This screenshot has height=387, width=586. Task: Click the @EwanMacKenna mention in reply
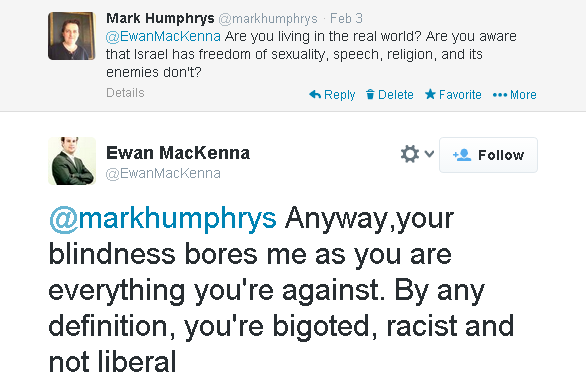click(163, 36)
